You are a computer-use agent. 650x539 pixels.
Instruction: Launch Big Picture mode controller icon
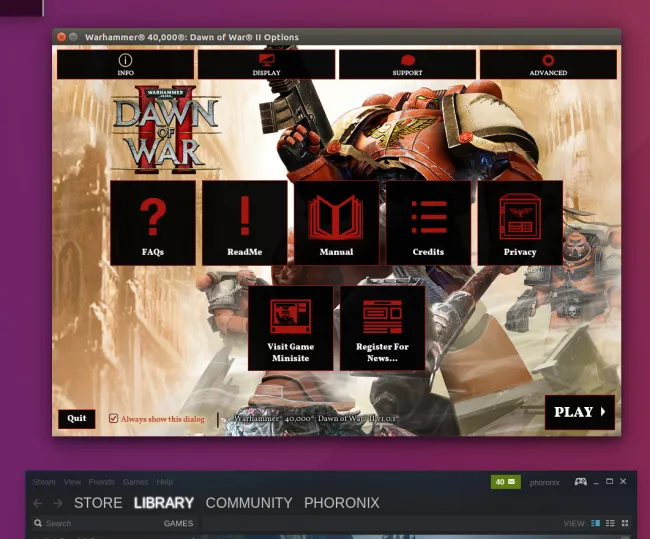[580, 482]
